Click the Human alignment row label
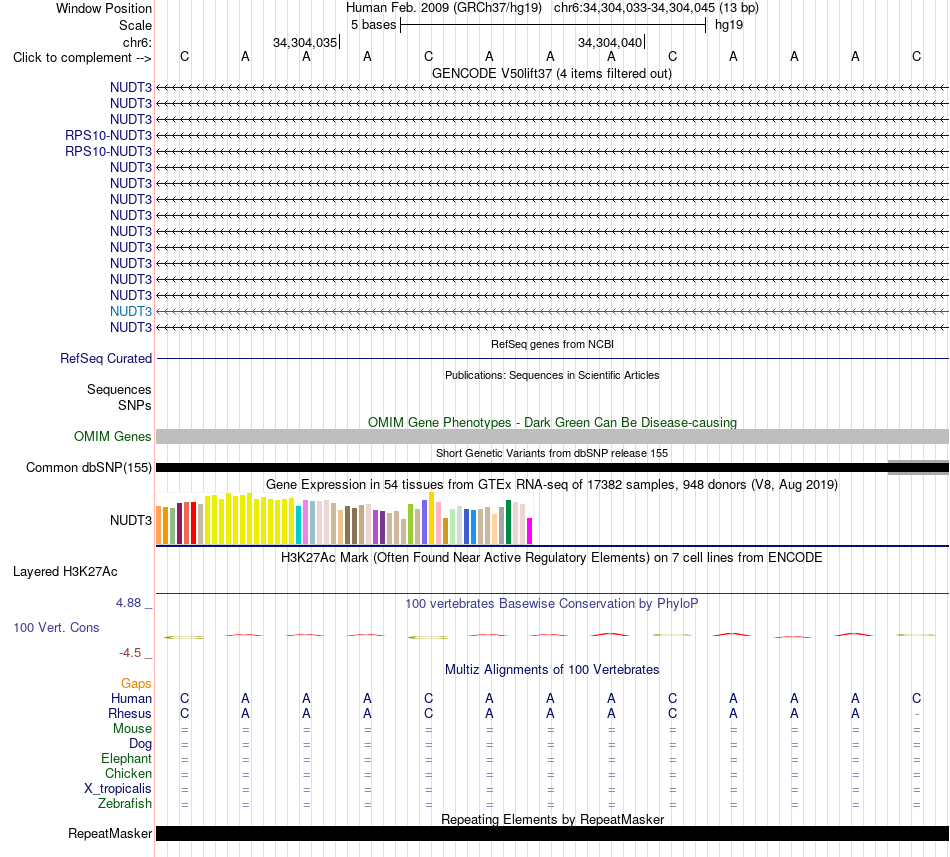The width and height of the screenshot is (950, 857). click(131, 698)
